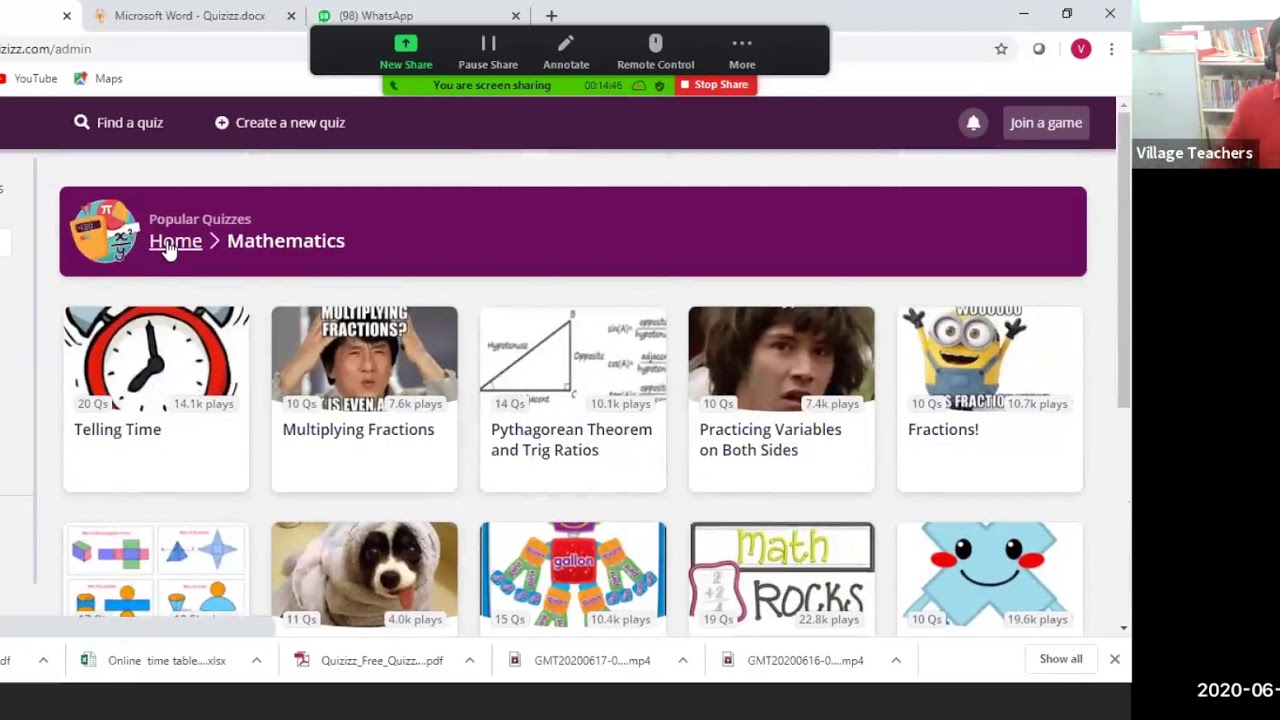Viewport: 1280px width, 720px height.
Task: Click the green encryption shield in share bar
Action: [x=659, y=85]
